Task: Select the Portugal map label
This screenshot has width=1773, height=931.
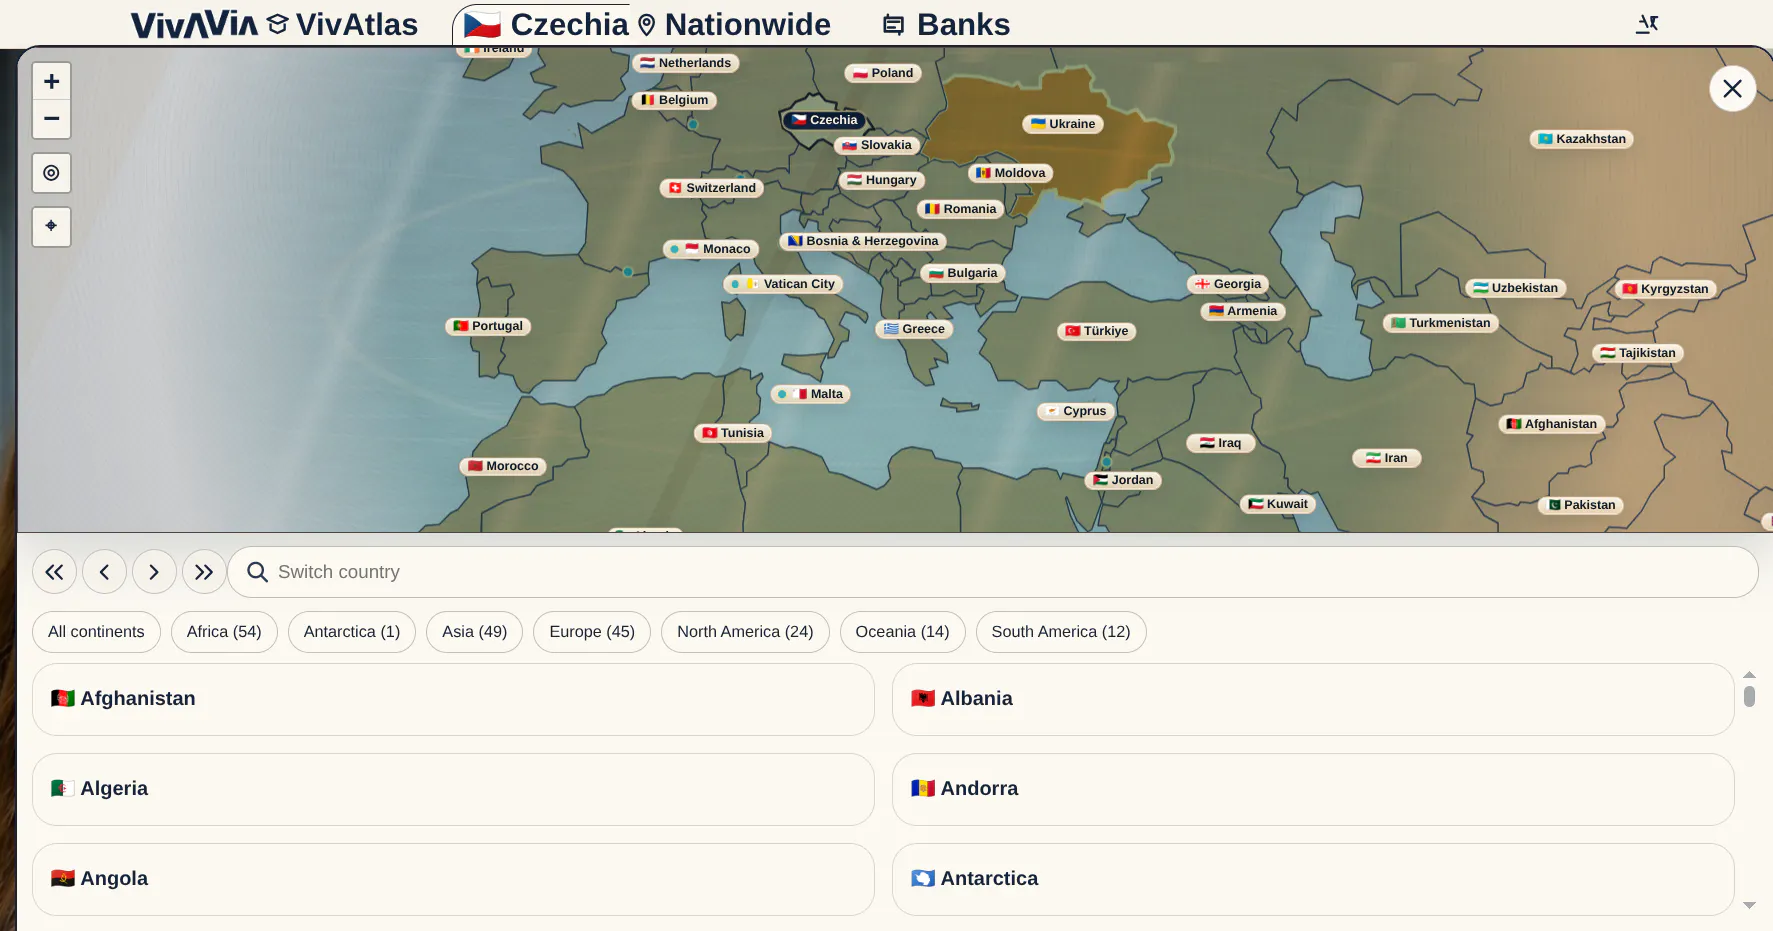Action: click(x=488, y=326)
